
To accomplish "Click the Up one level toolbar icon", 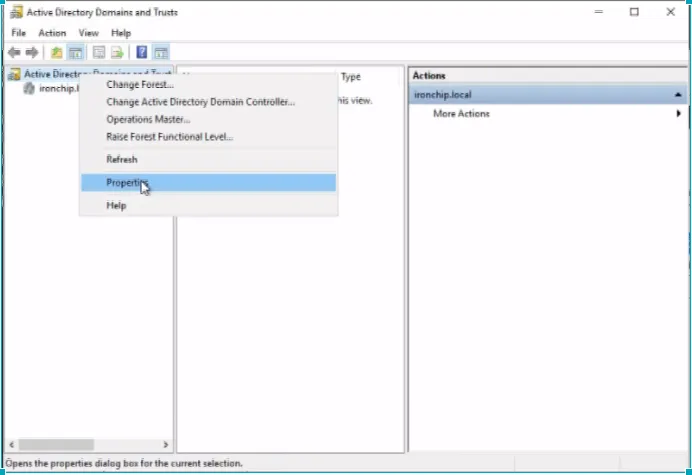I will click(56, 53).
